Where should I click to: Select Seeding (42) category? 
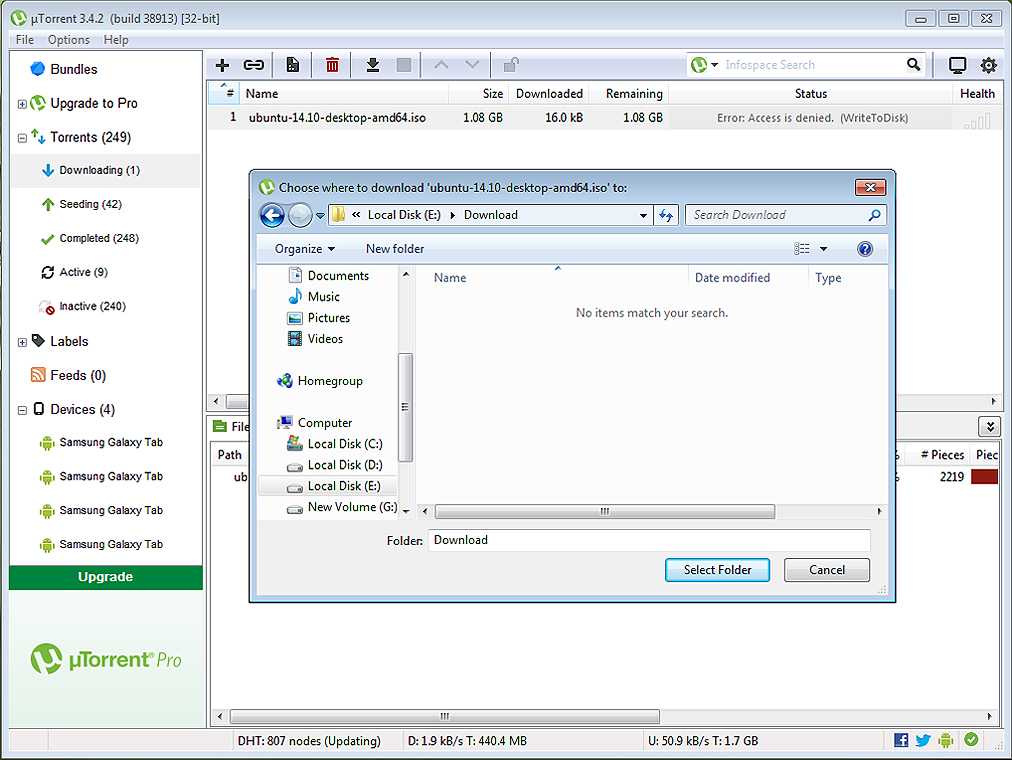pos(106,205)
